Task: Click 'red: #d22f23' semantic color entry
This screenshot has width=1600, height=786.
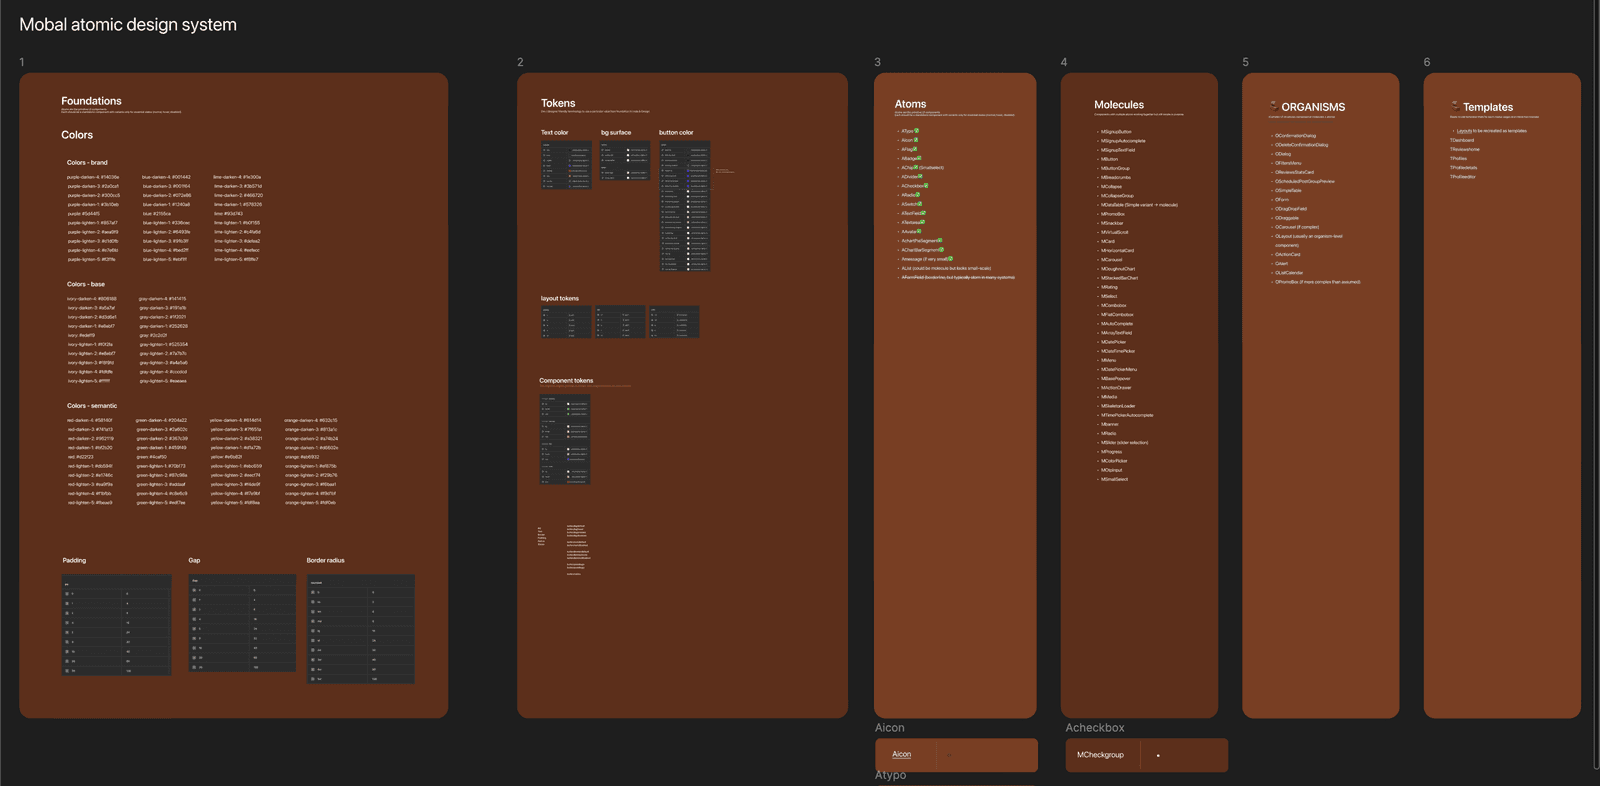Action: click(80, 457)
